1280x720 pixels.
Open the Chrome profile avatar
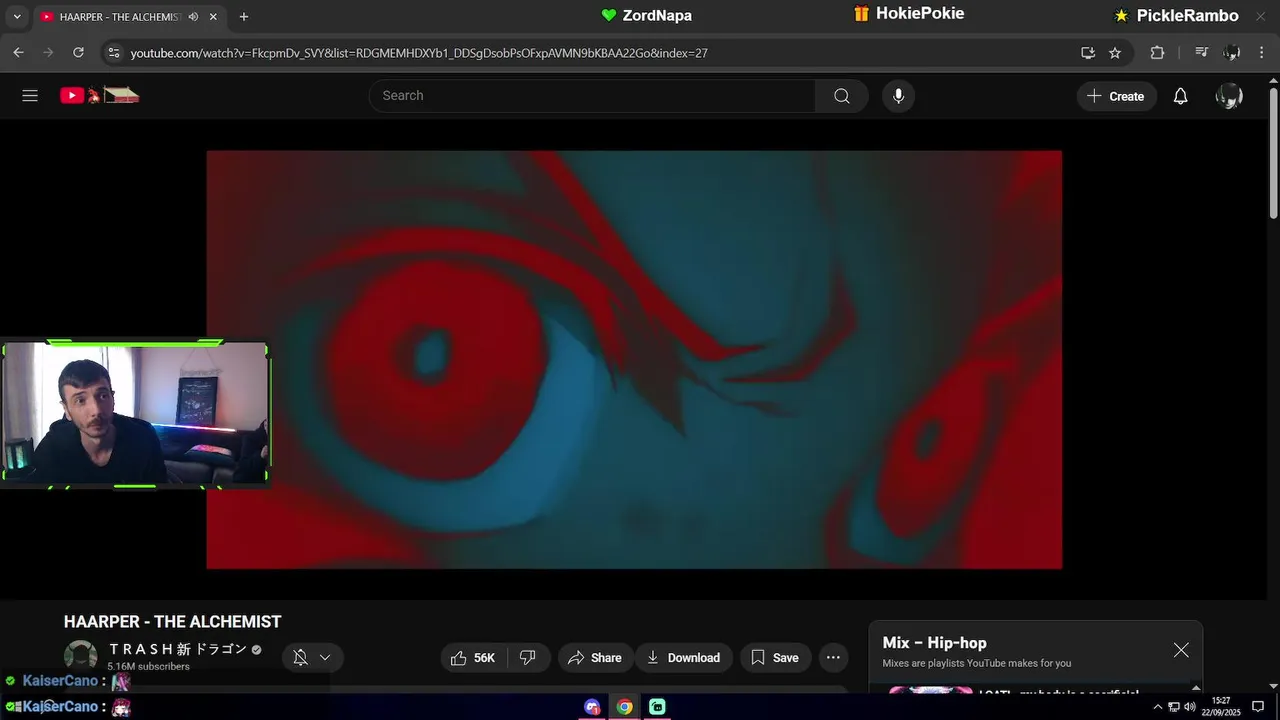[1232, 53]
